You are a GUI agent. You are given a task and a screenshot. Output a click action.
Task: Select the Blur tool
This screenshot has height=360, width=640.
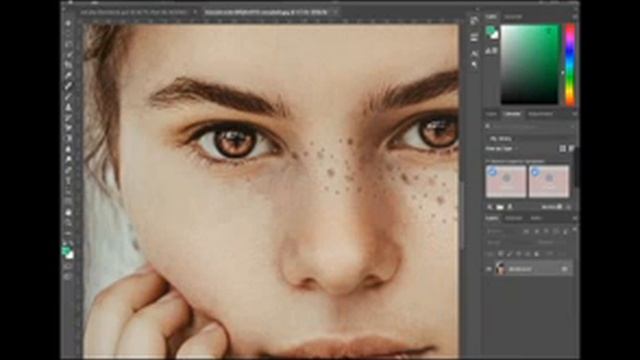coord(68,149)
